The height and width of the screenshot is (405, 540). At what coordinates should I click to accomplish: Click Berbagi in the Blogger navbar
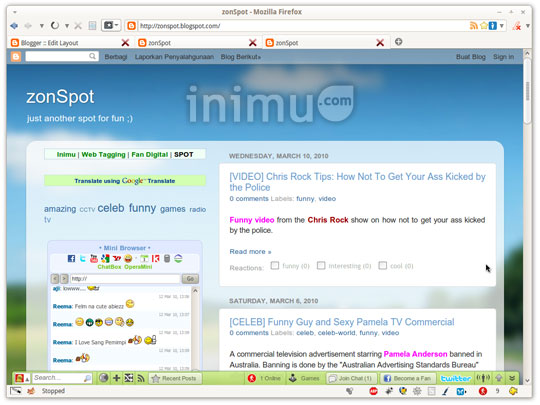(116, 57)
